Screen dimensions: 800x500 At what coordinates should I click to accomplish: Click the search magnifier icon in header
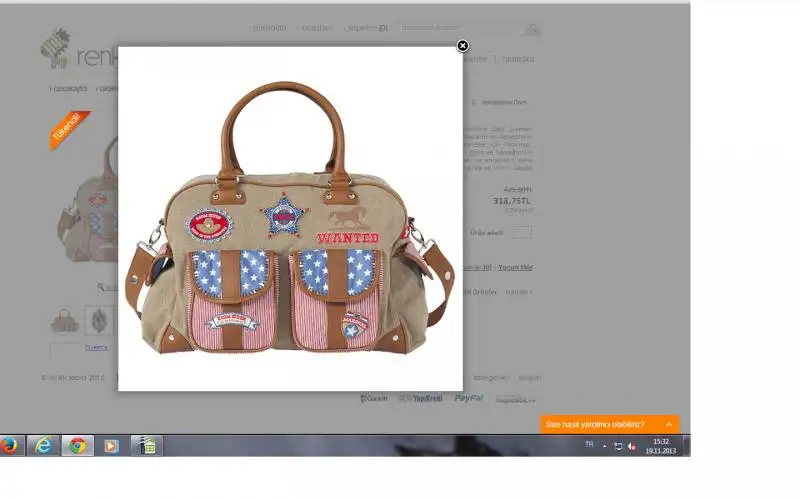(532, 29)
